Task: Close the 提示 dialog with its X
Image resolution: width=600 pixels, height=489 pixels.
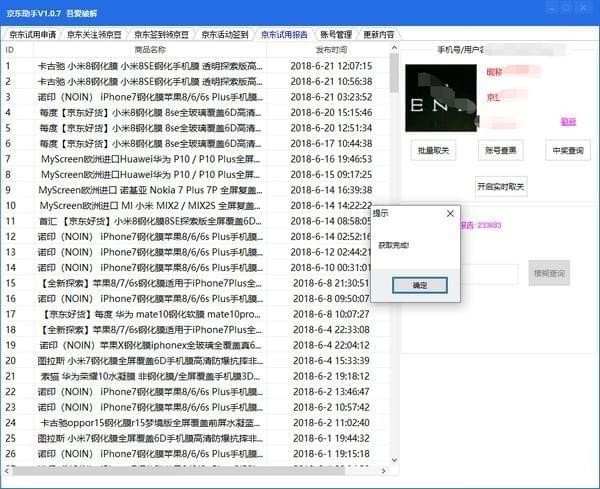Action: (x=449, y=213)
